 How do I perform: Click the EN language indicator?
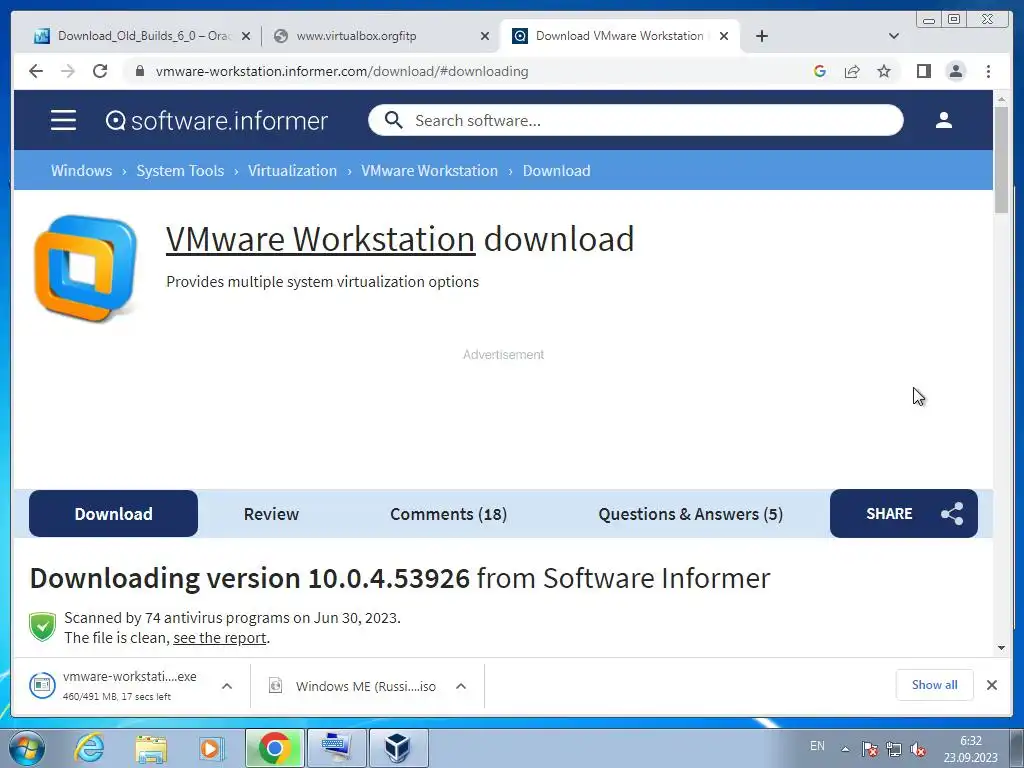pos(817,746)
